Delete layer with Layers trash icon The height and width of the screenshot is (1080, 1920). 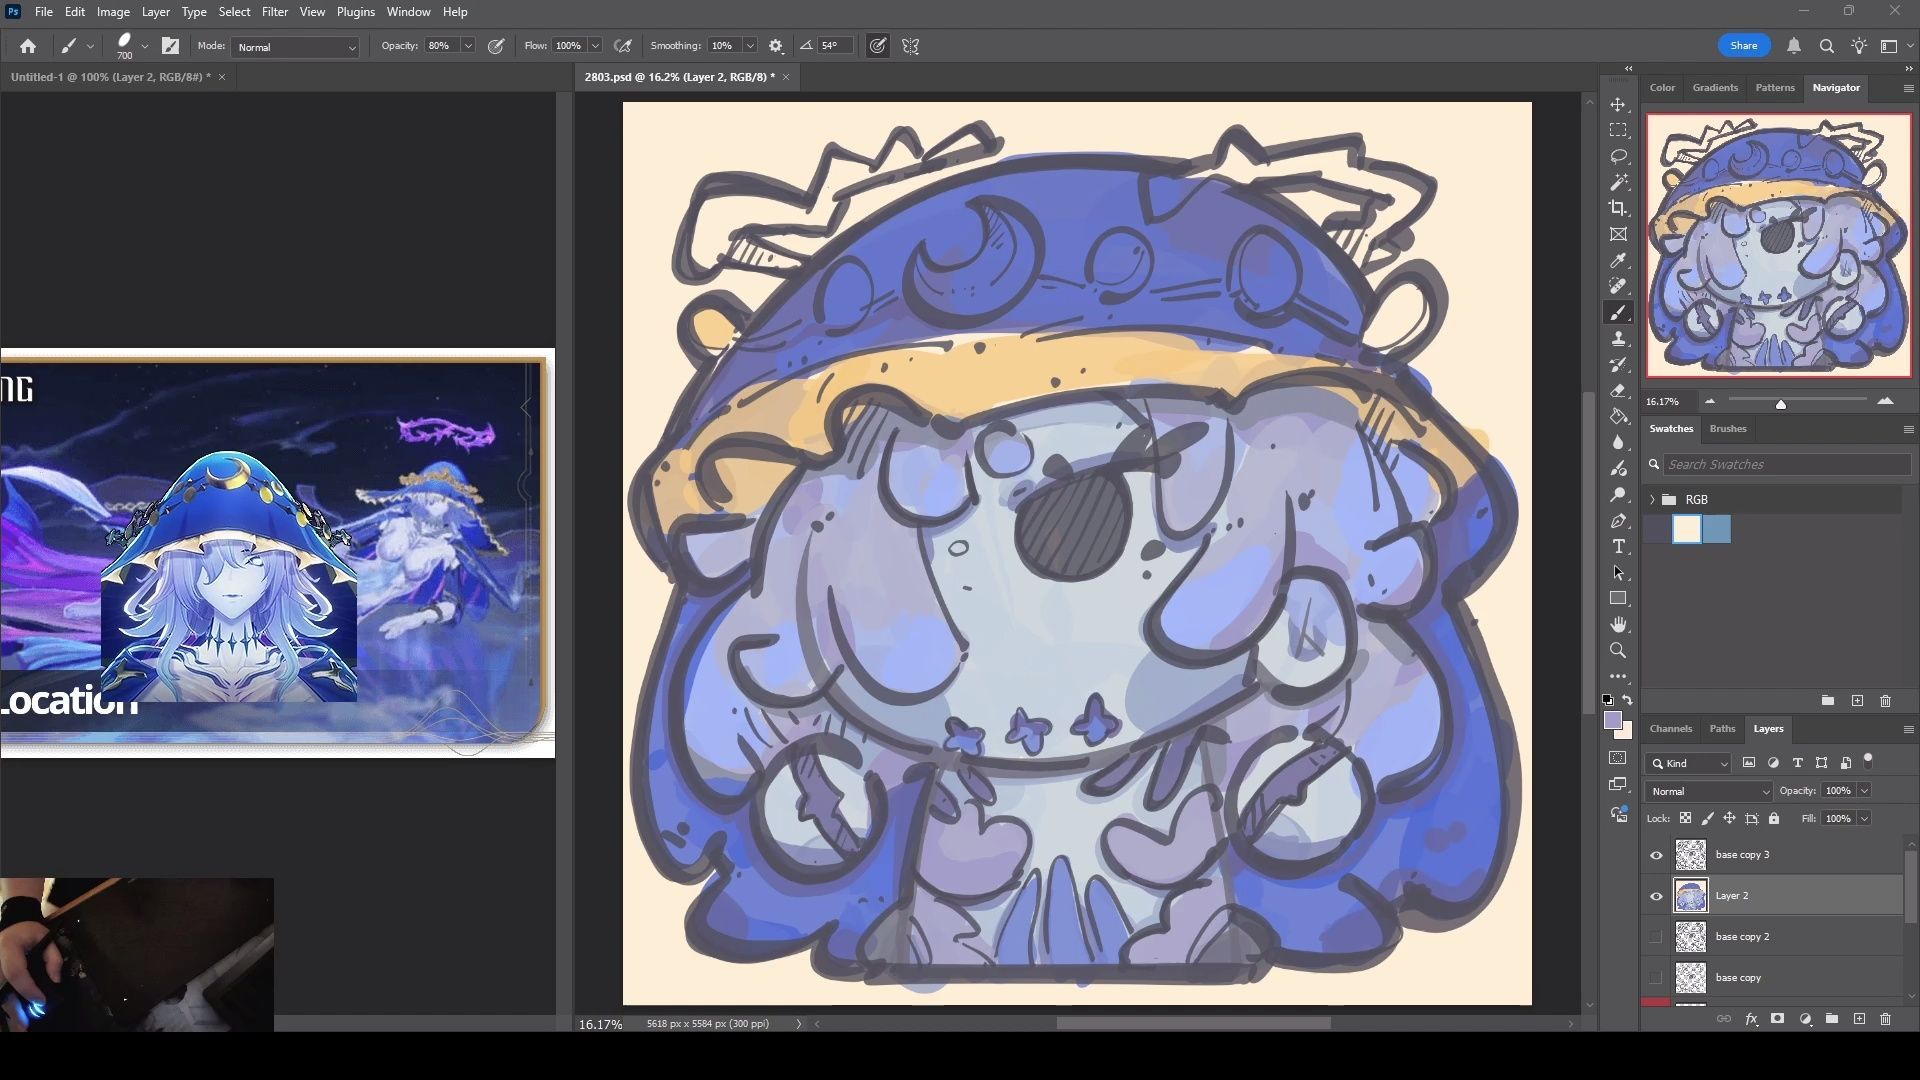(x=1885, y=1019)
